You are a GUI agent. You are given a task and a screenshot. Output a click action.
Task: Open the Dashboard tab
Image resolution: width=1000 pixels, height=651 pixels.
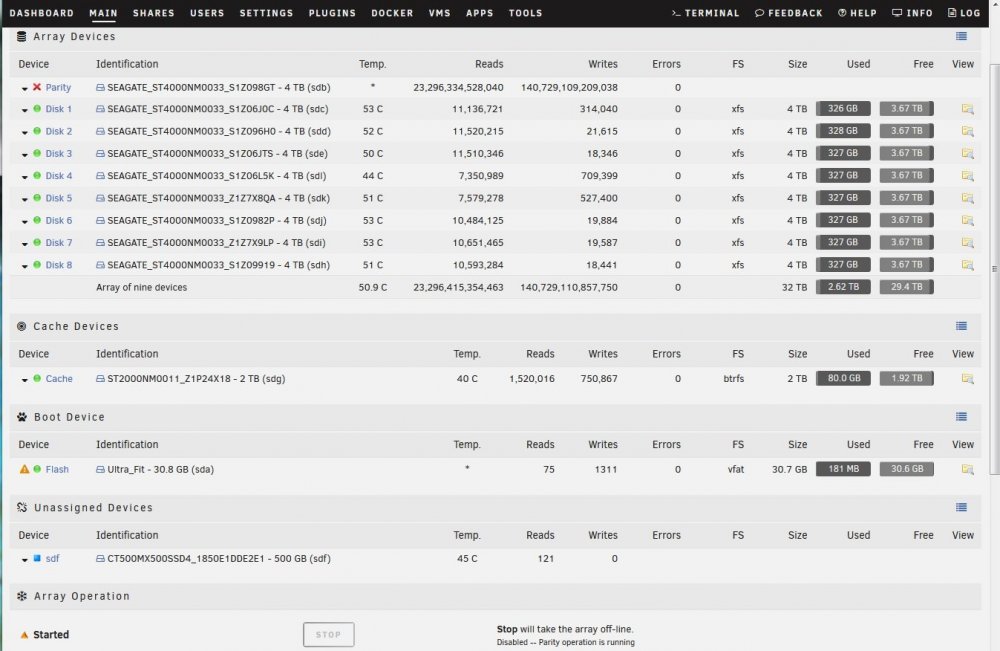pyautogui.click(x=41, y=13)
